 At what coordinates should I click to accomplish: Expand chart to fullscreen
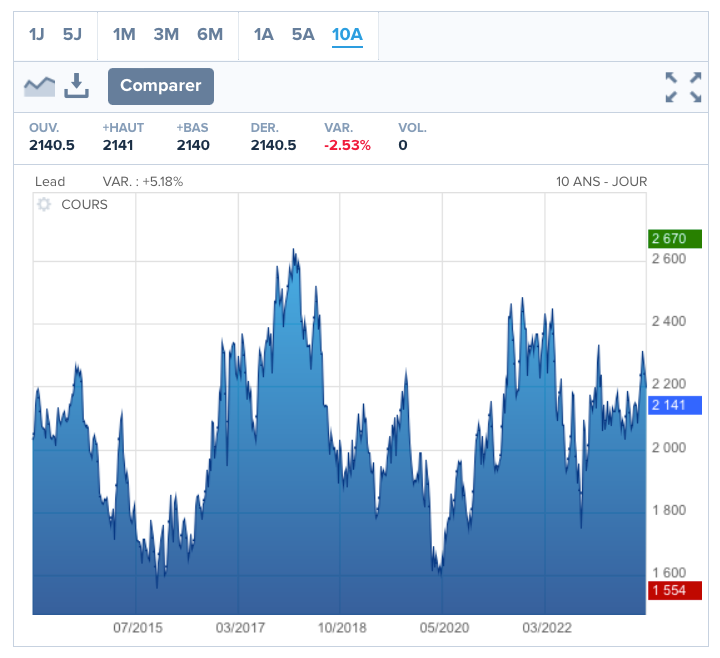[683, 87]
